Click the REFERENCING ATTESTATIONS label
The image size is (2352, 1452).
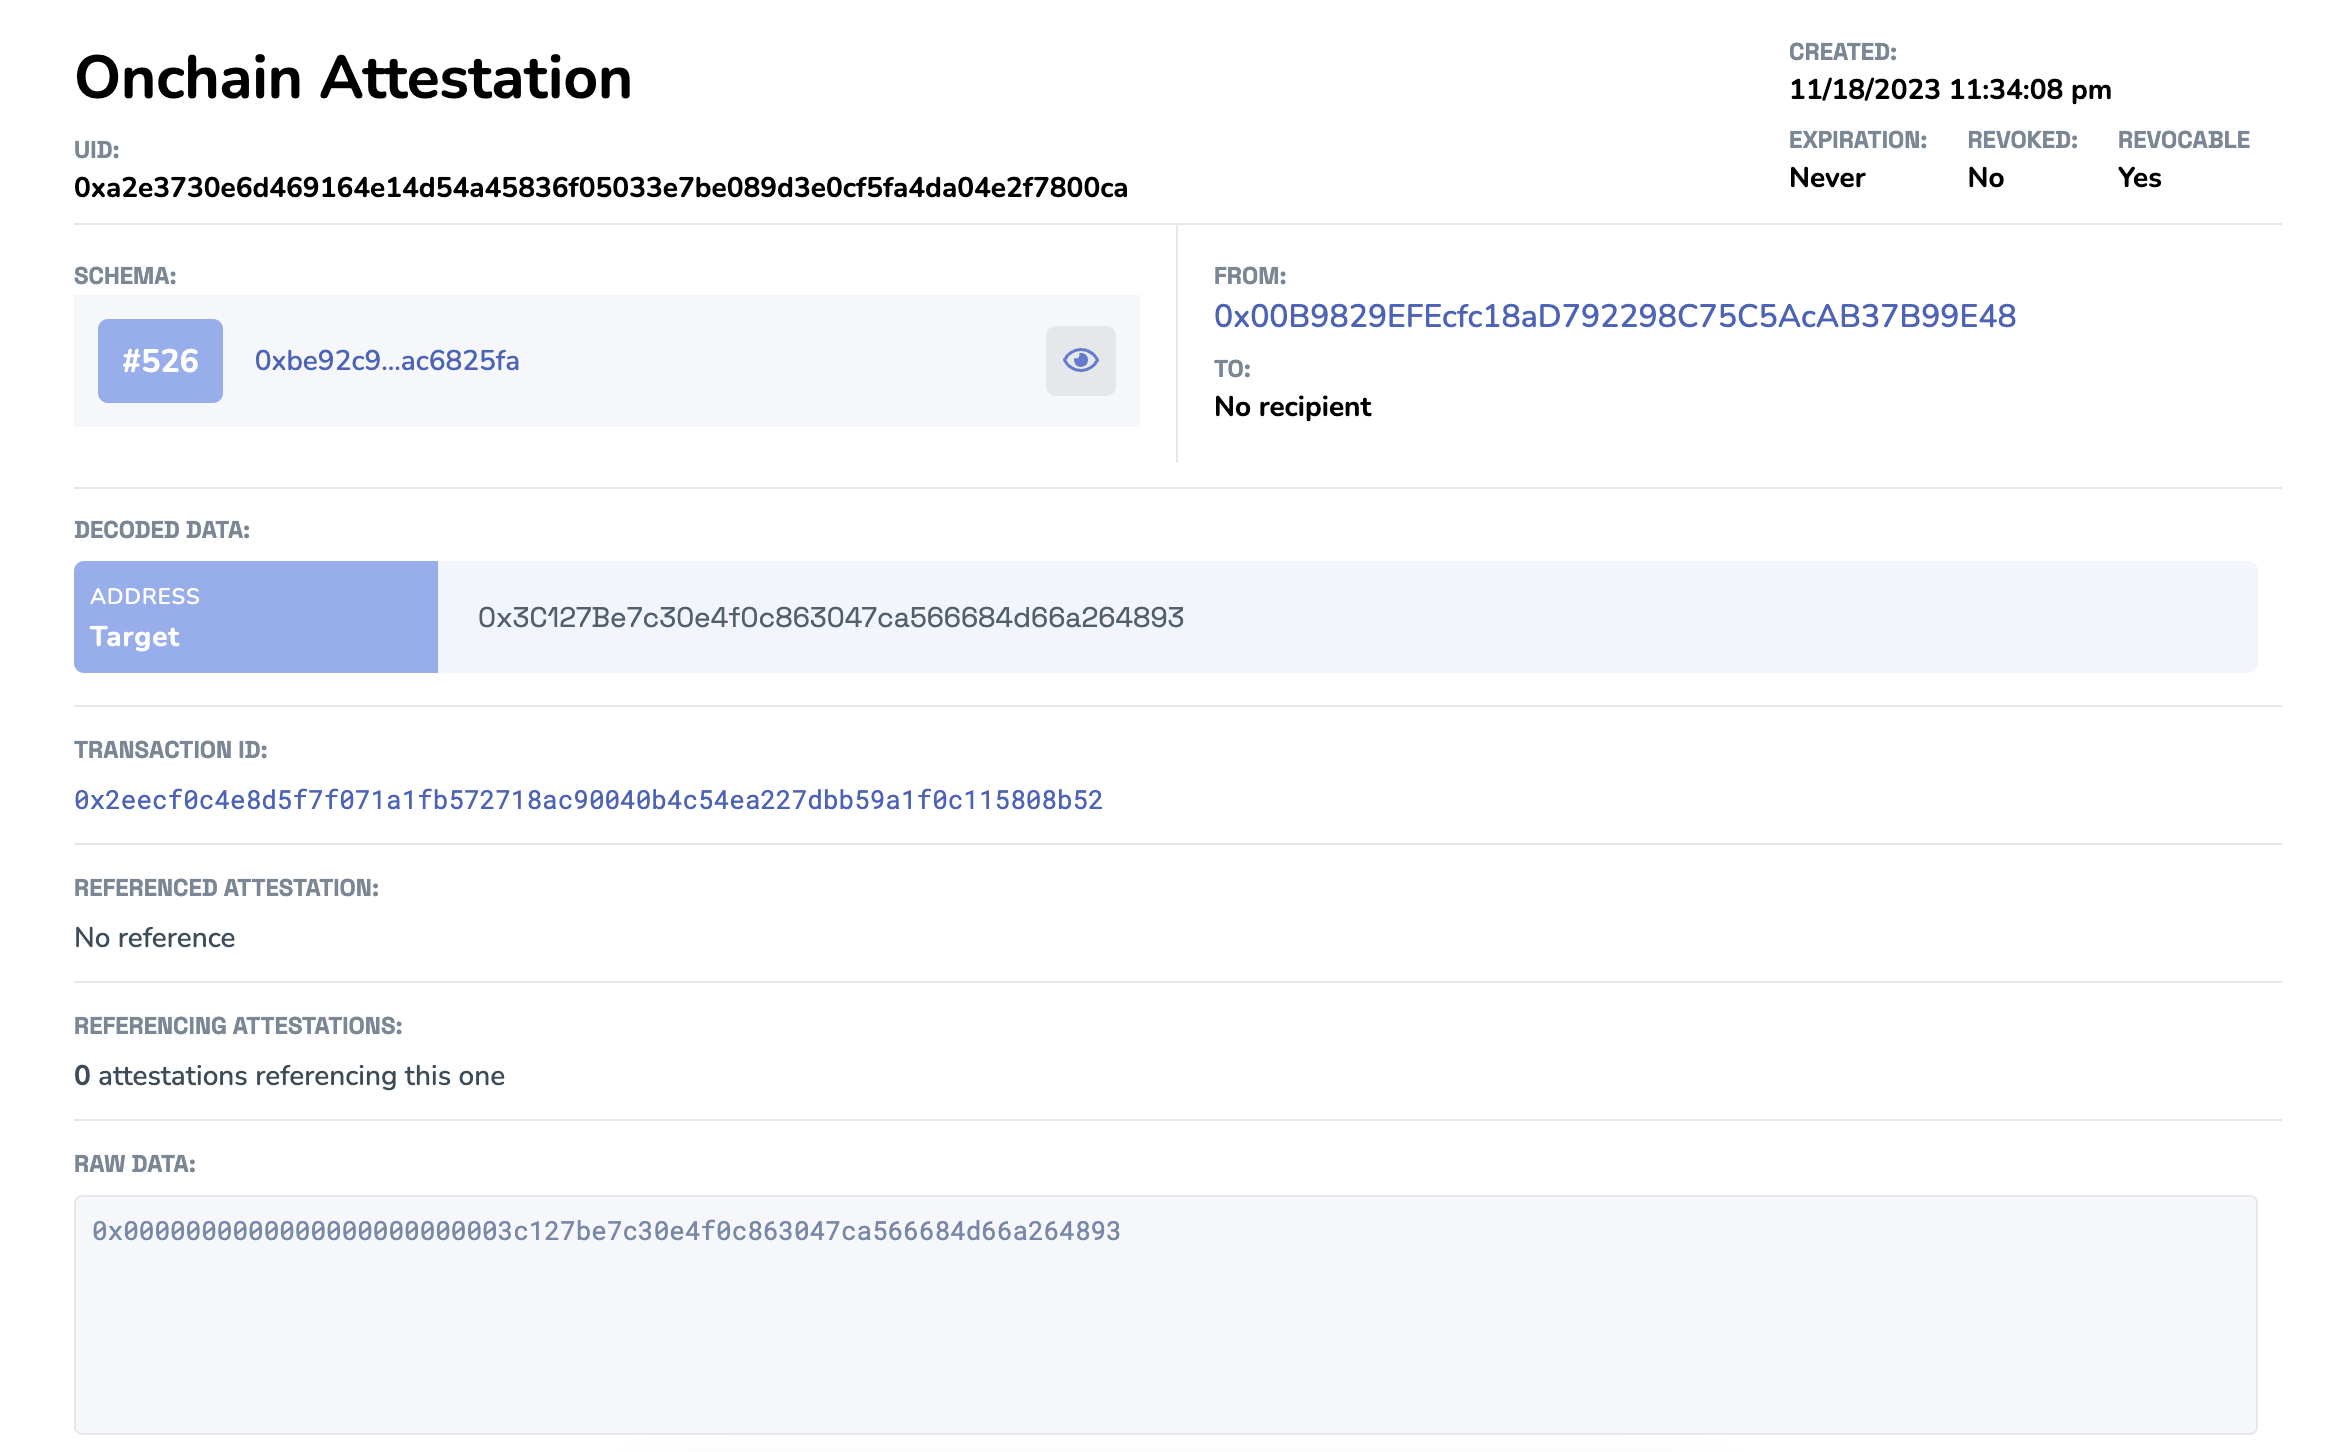pos(238,1026)
